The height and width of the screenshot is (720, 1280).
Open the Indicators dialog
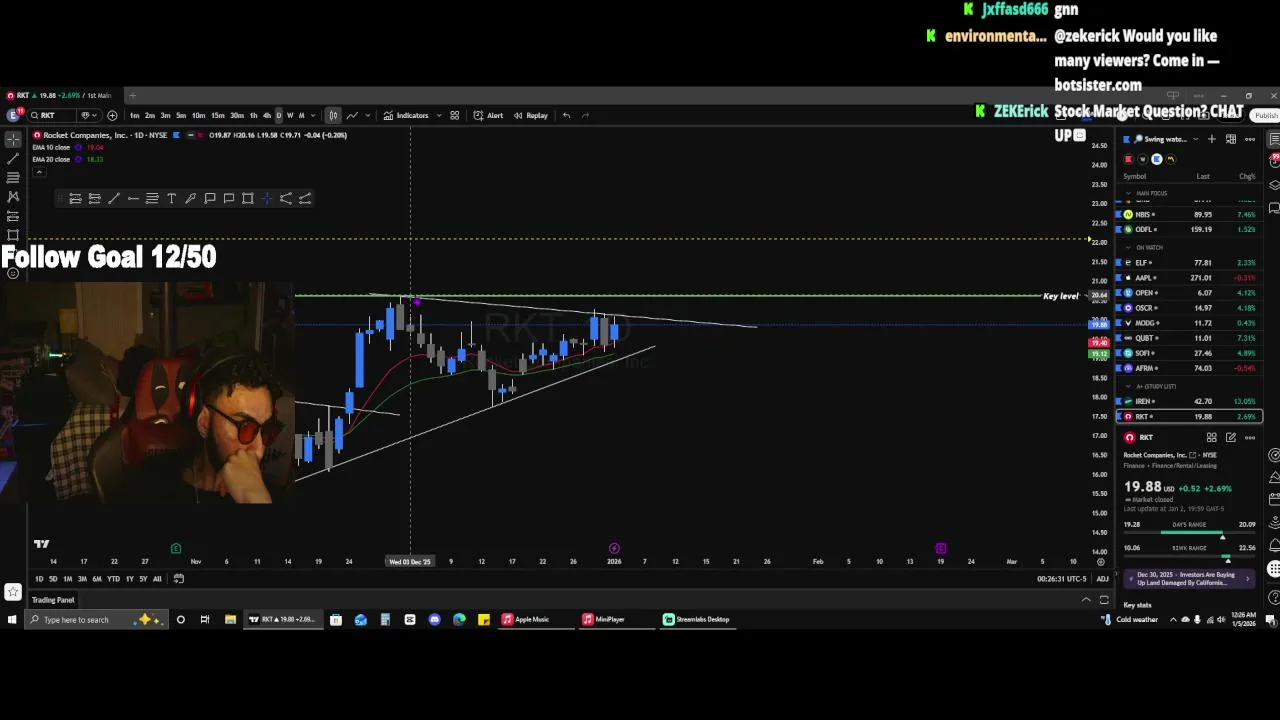pyautogui.click(x=406, y=115)
